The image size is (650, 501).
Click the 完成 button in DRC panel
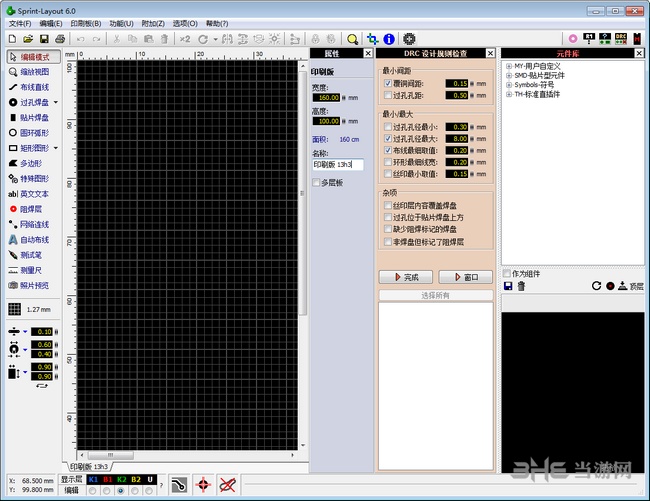pyautogui.click(x=406, y=277)
